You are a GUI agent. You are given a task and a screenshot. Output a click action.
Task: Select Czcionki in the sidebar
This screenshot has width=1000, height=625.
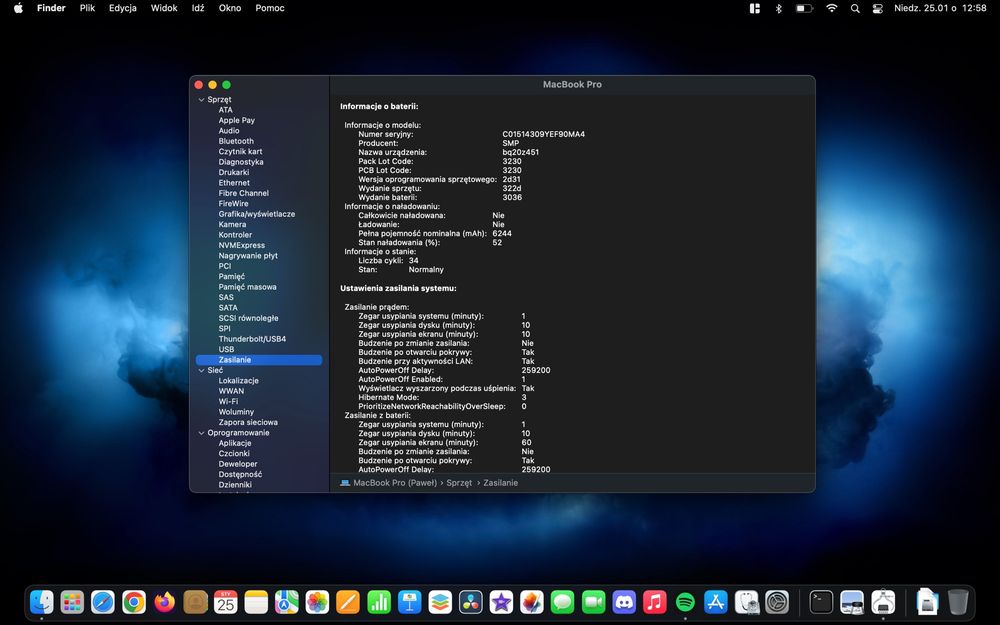pyautogui.click(x=234, y=453)
